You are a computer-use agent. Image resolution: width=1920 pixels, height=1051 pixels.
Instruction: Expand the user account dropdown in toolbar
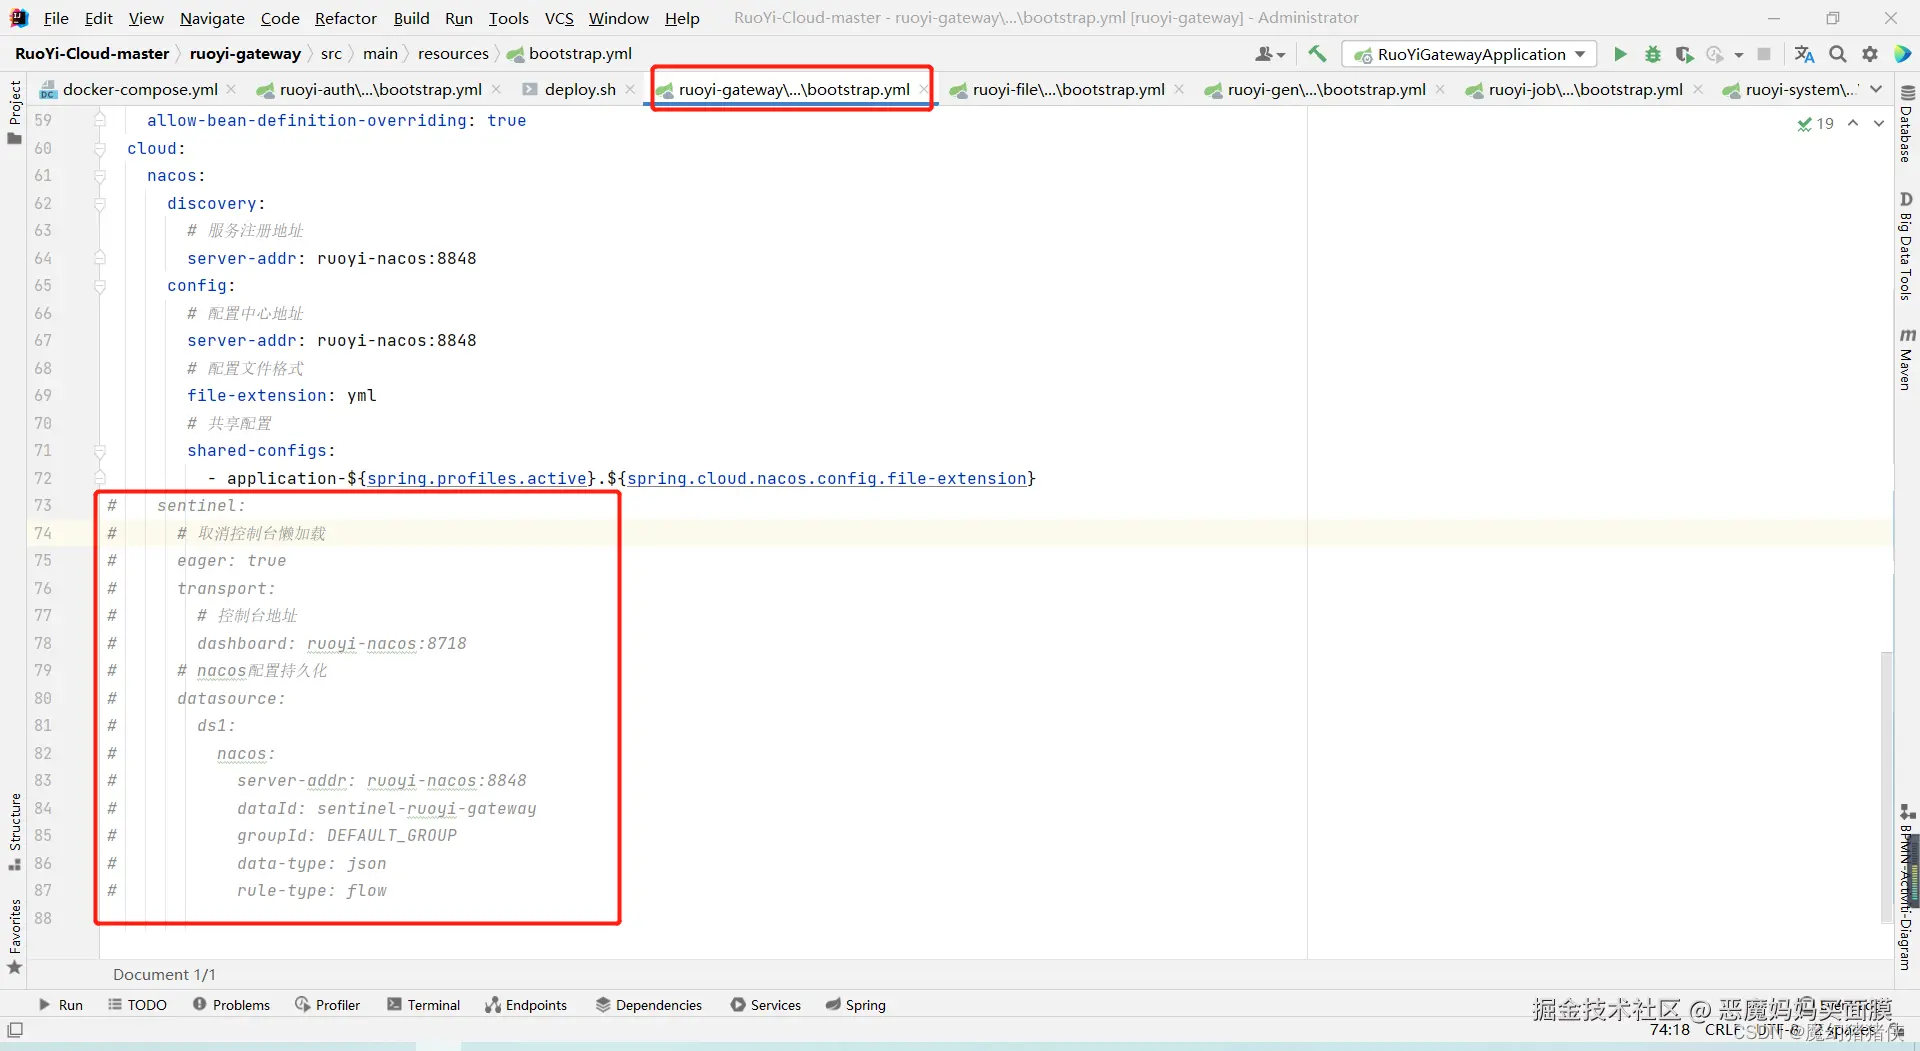[1270, 54]
